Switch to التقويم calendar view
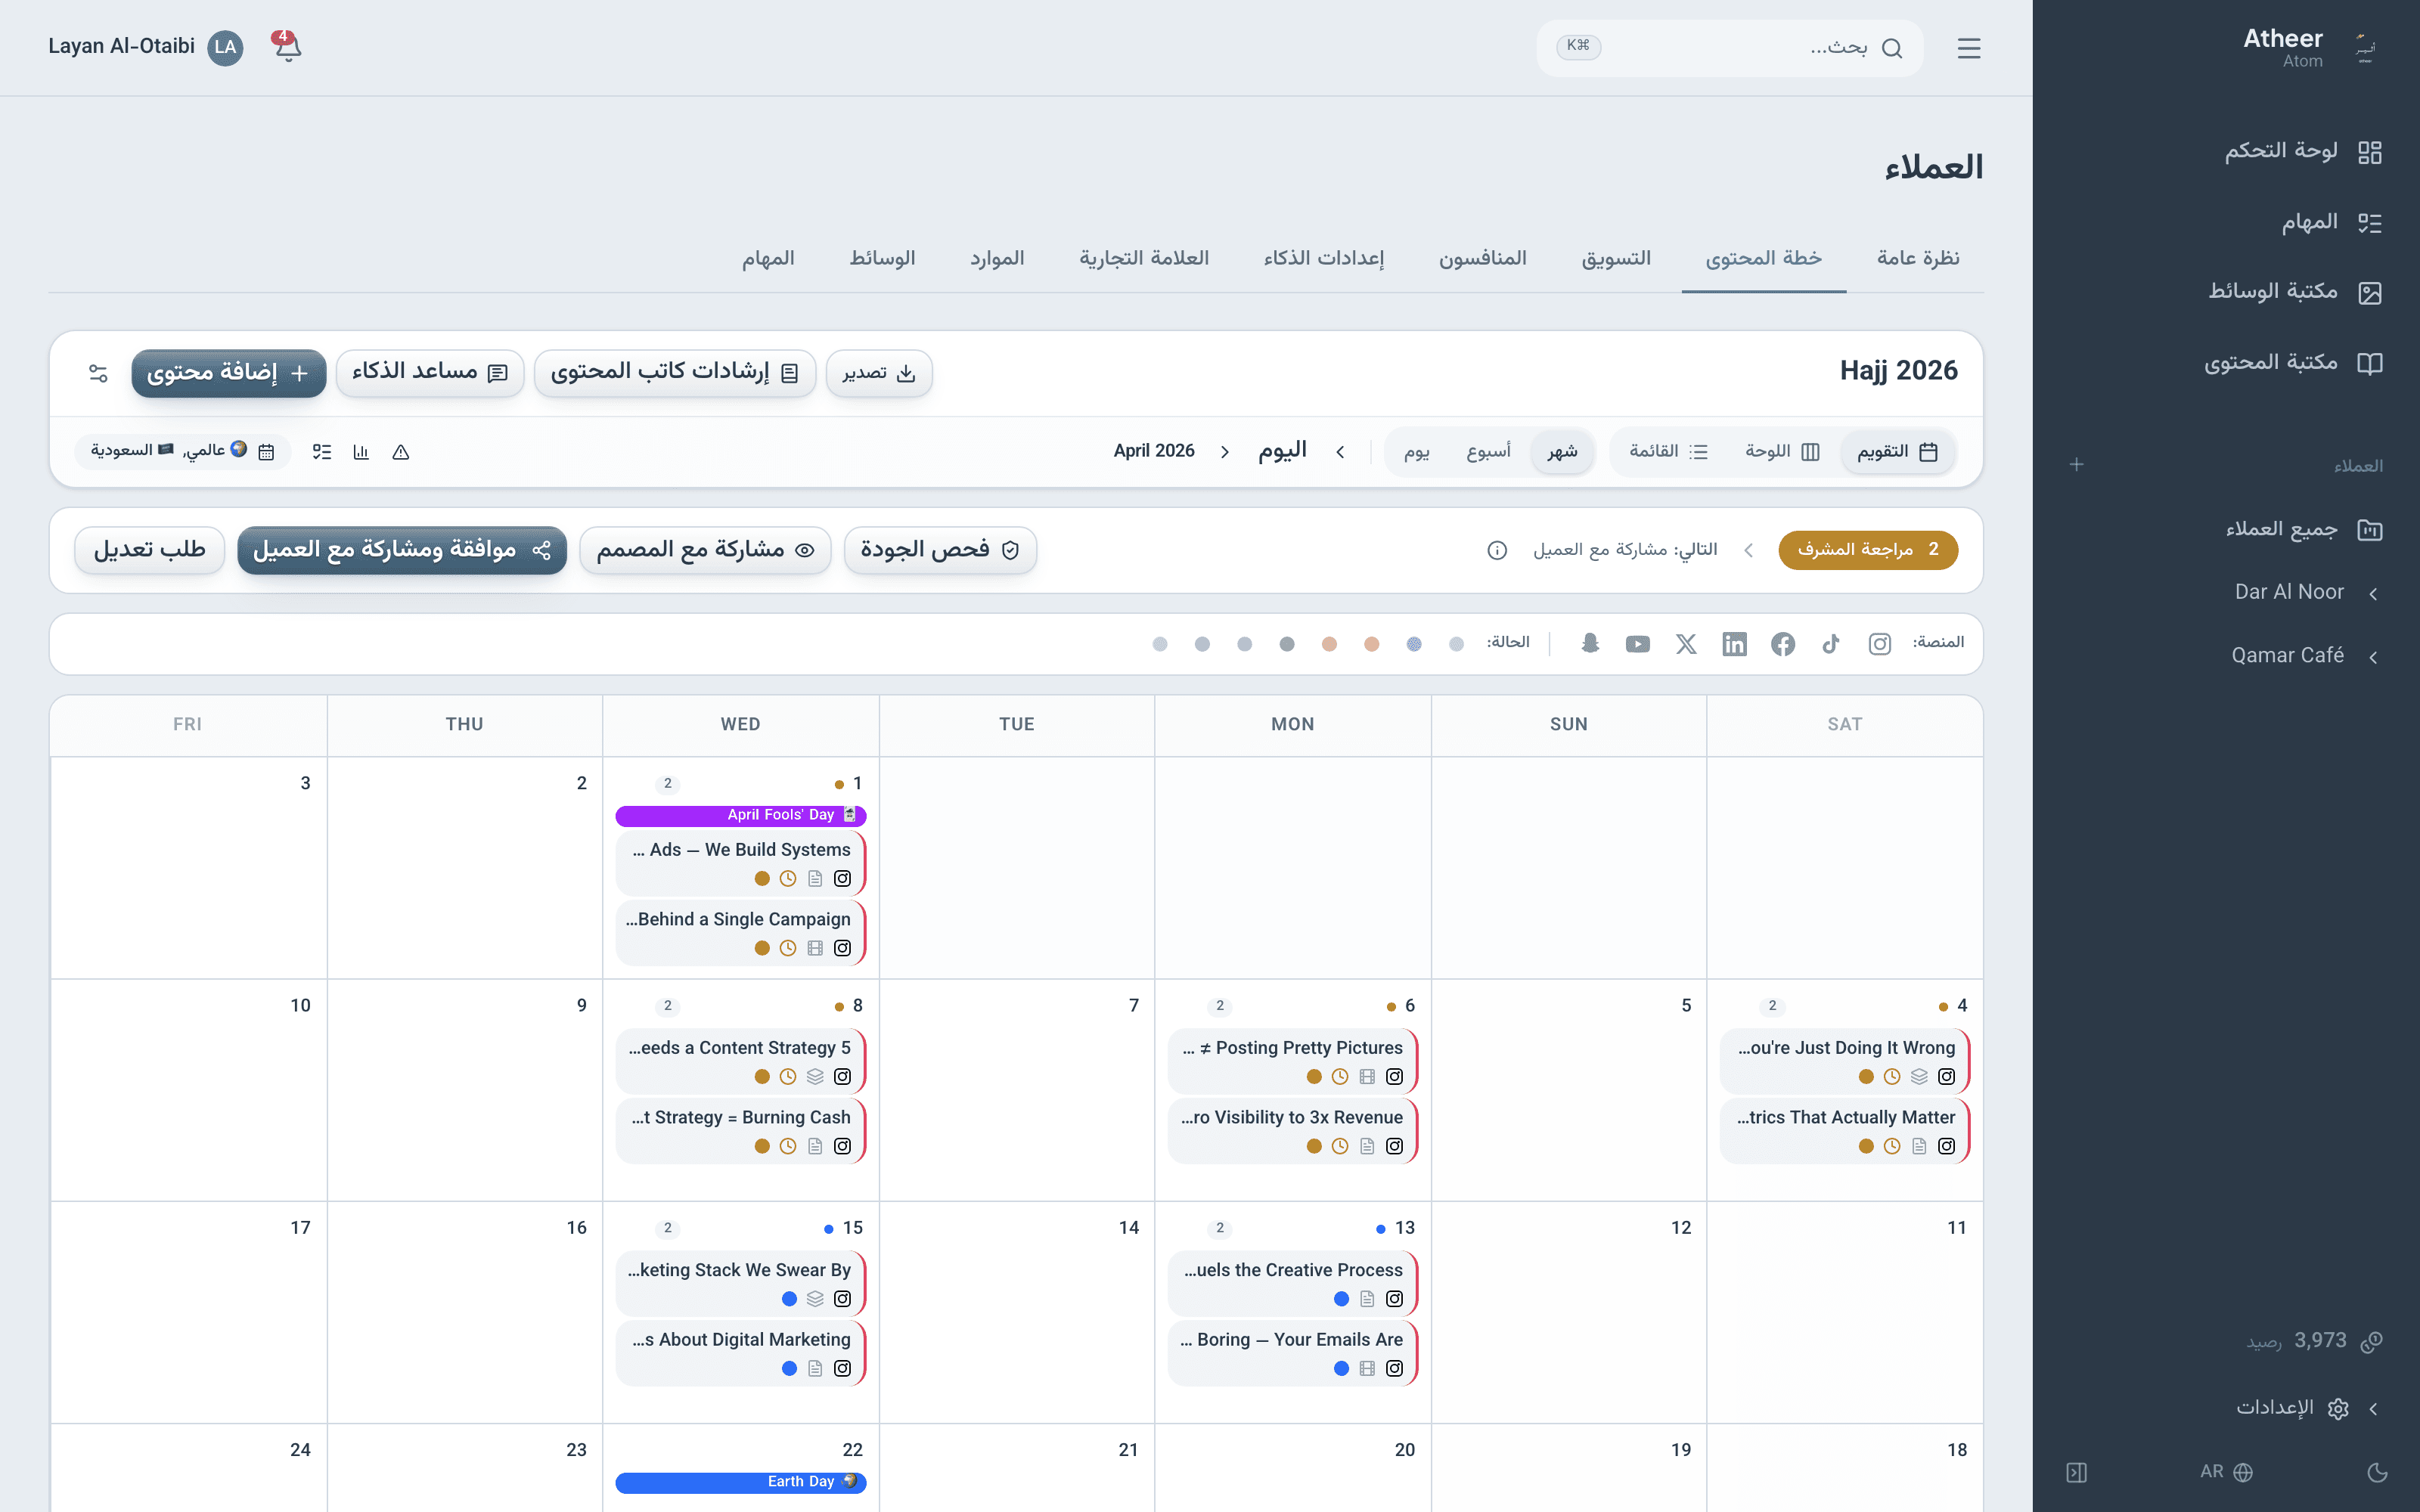This screenshot has width=2420, height=1512. click(1897, 452)
